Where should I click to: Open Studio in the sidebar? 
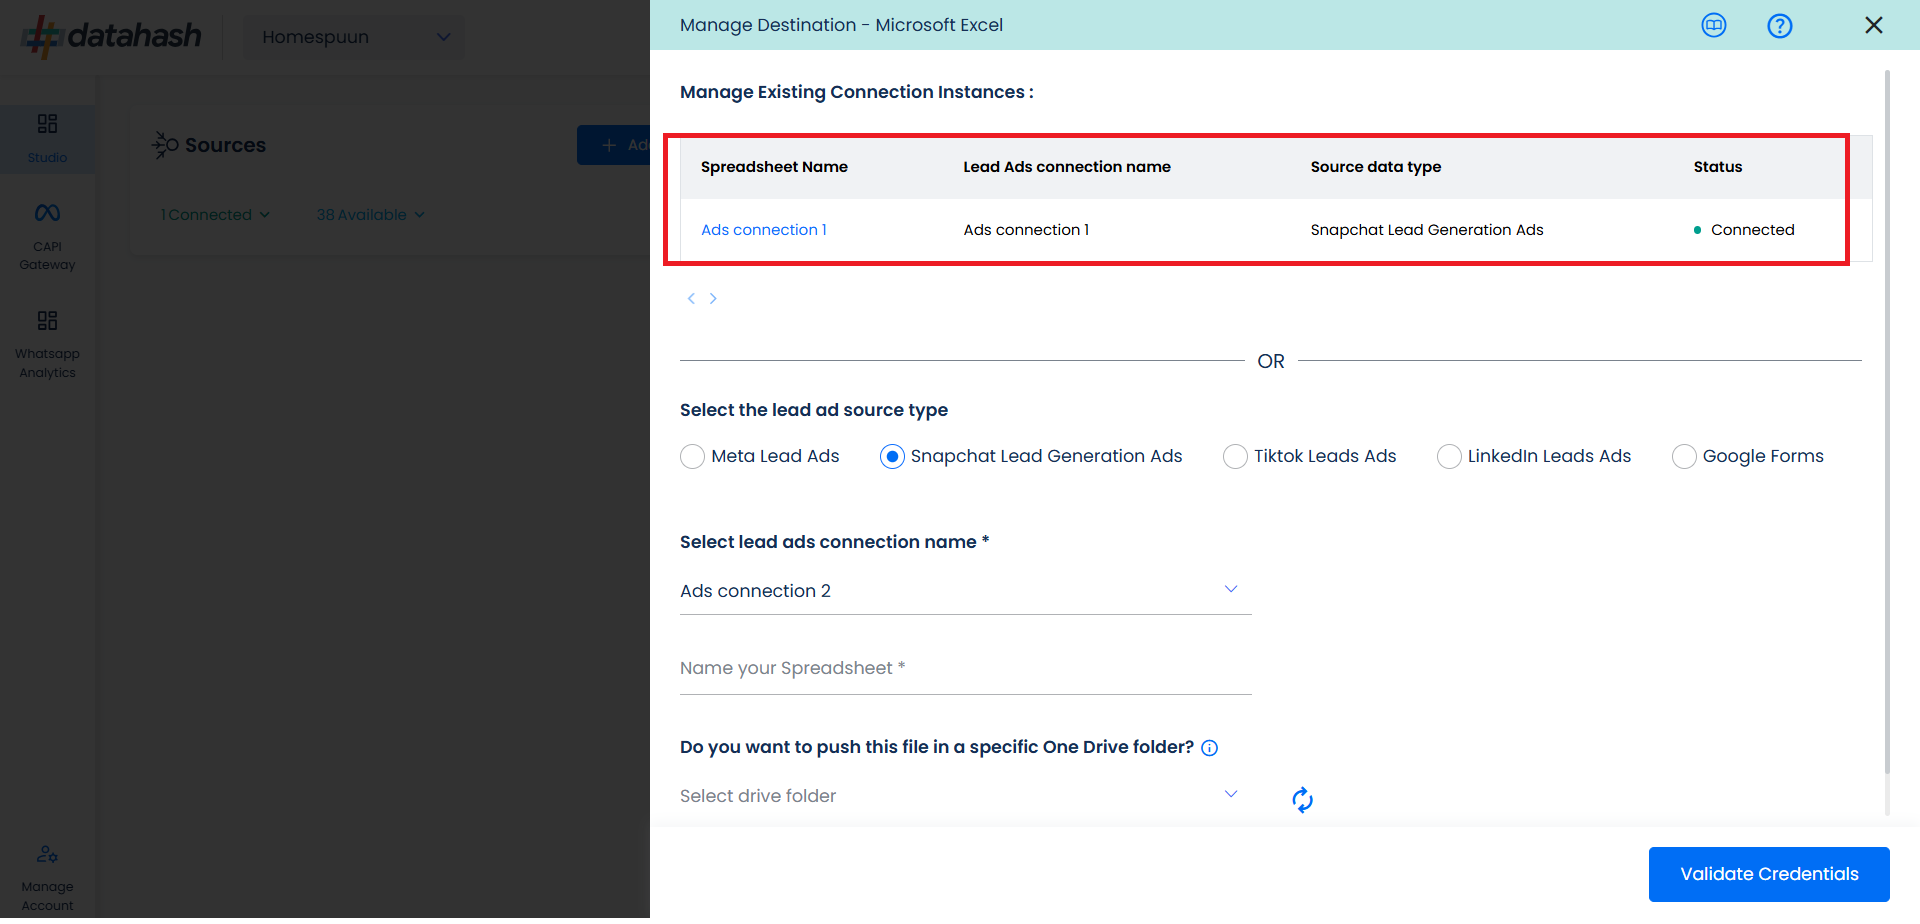tap(47, 138)
